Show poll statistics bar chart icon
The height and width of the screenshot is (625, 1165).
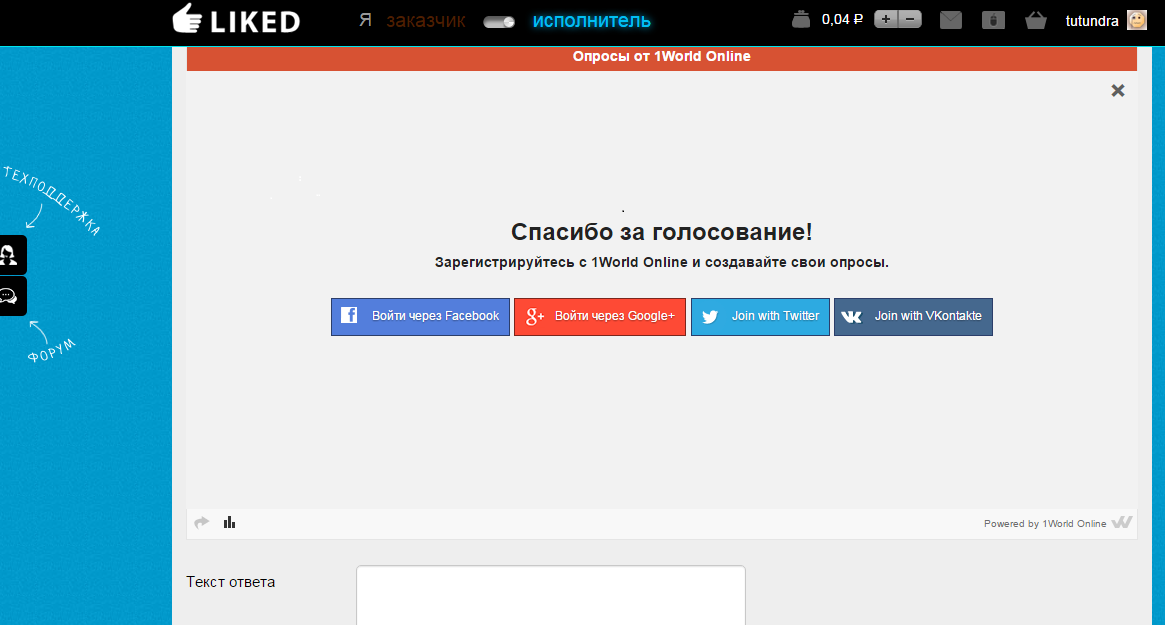pos(230,522)
